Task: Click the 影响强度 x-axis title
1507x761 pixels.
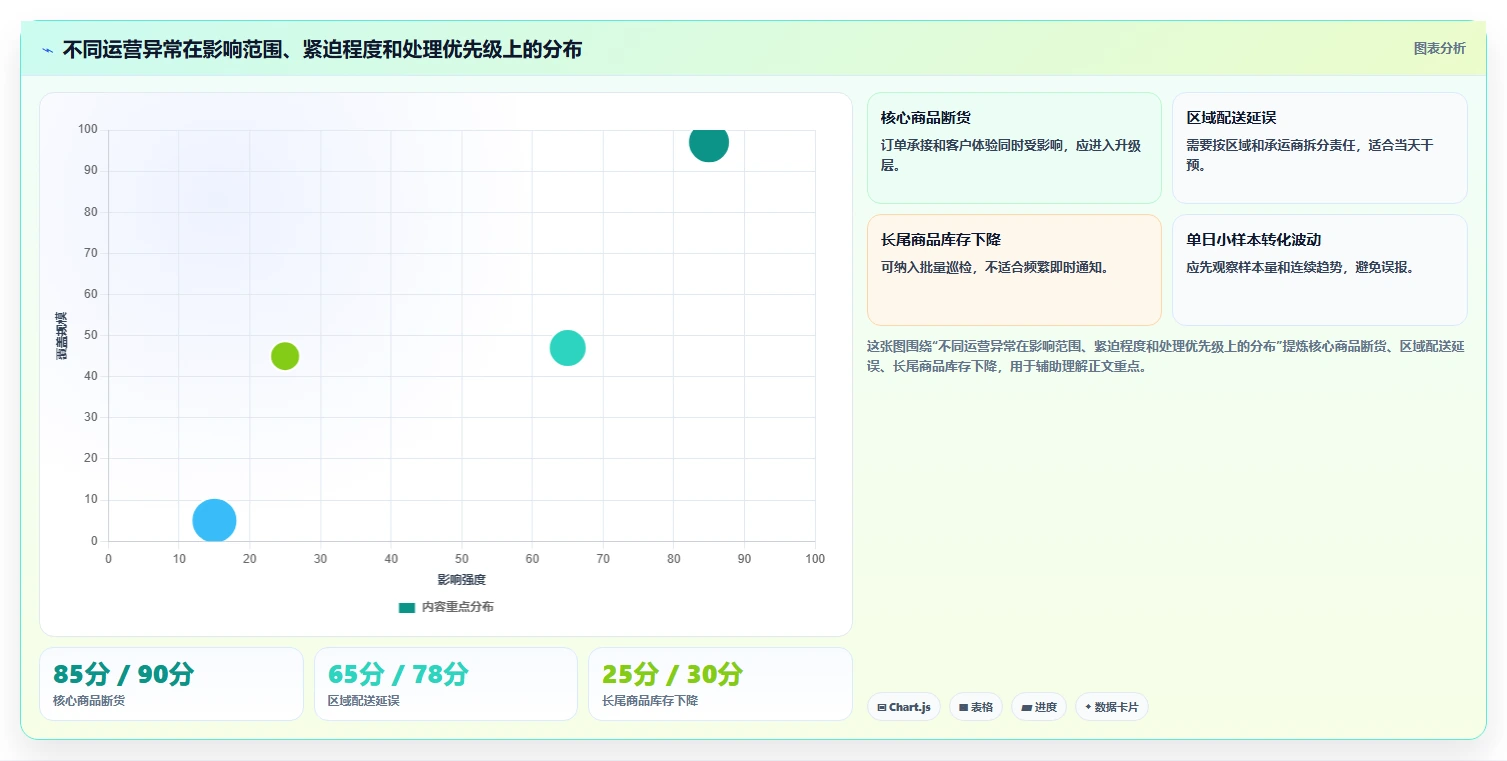Action: [461, 580]
